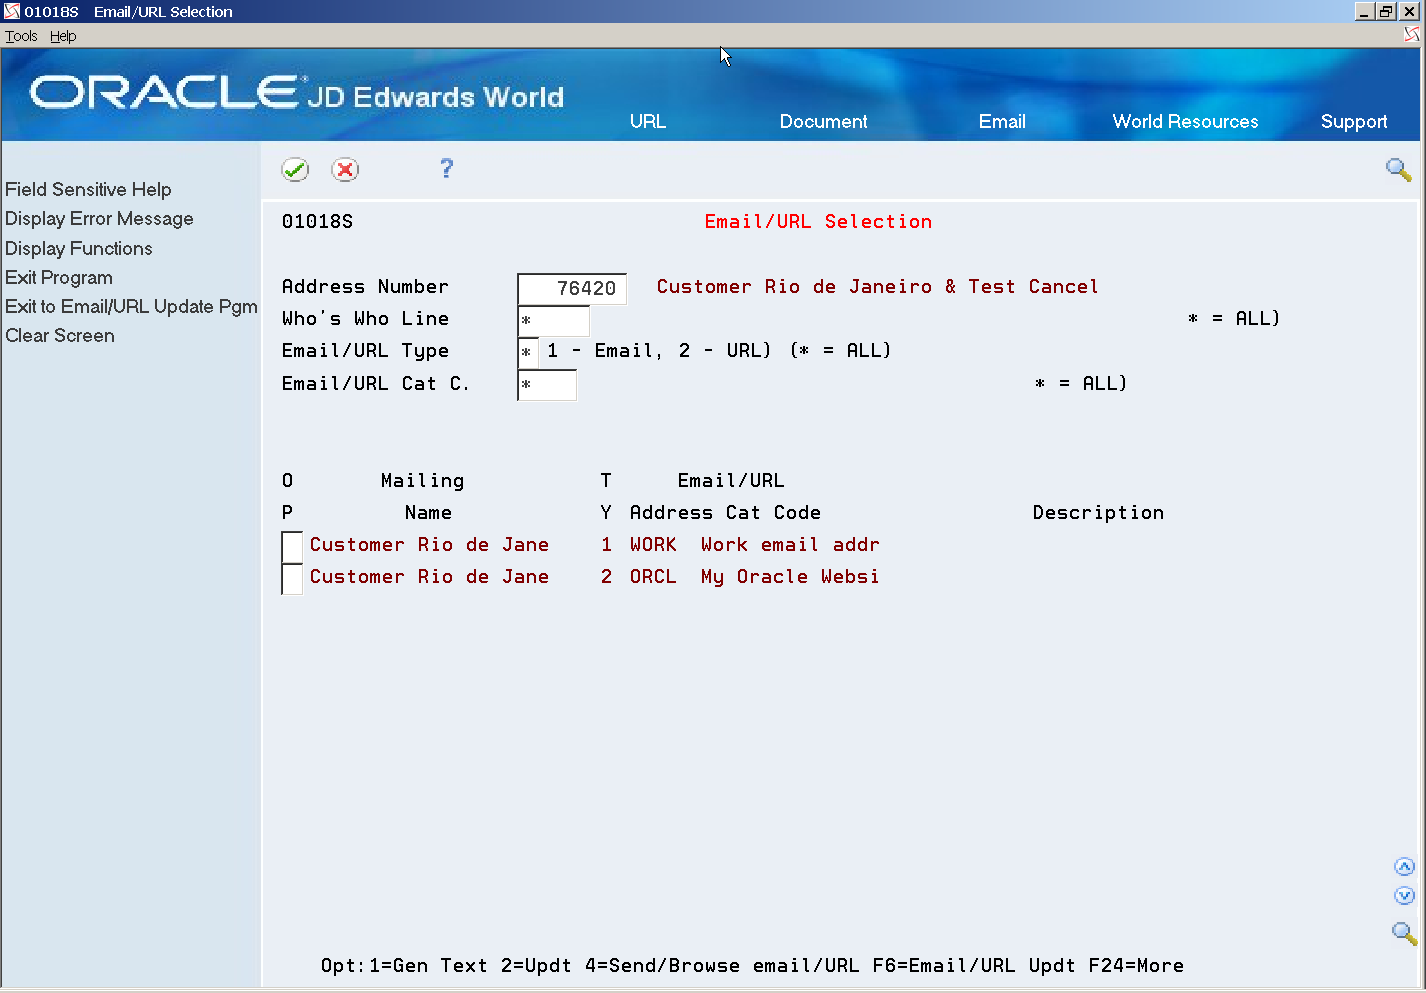
Task: Open the Help menu
Action: [x=63, y=36]
